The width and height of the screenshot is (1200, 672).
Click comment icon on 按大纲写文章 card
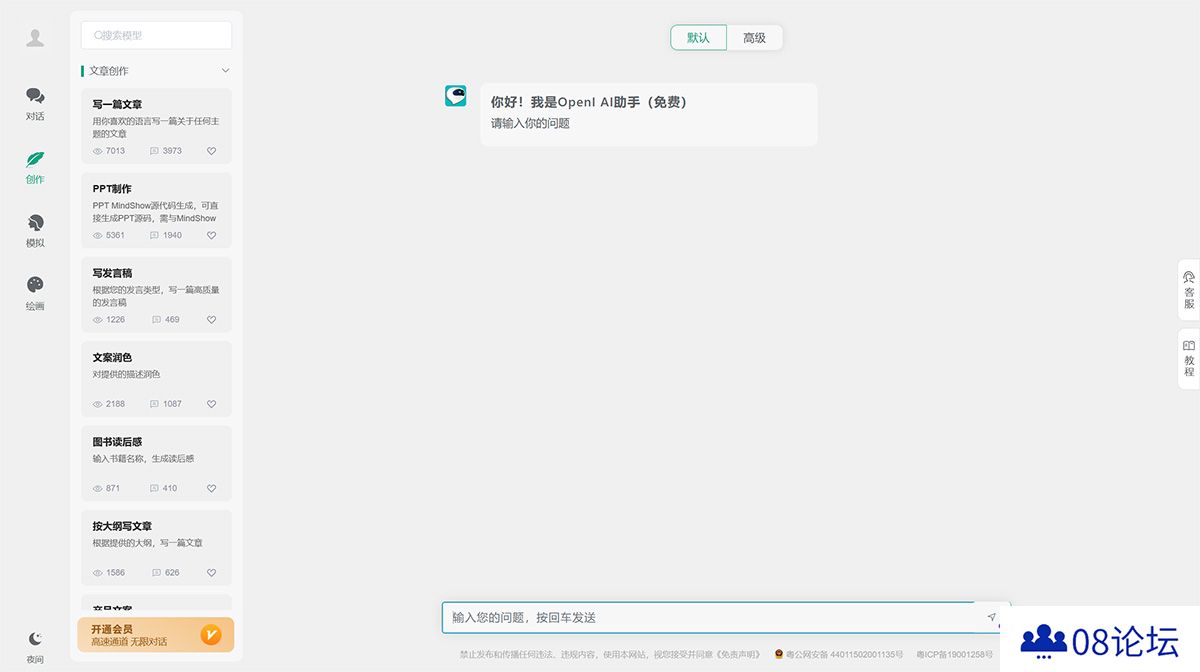[156, 573]
